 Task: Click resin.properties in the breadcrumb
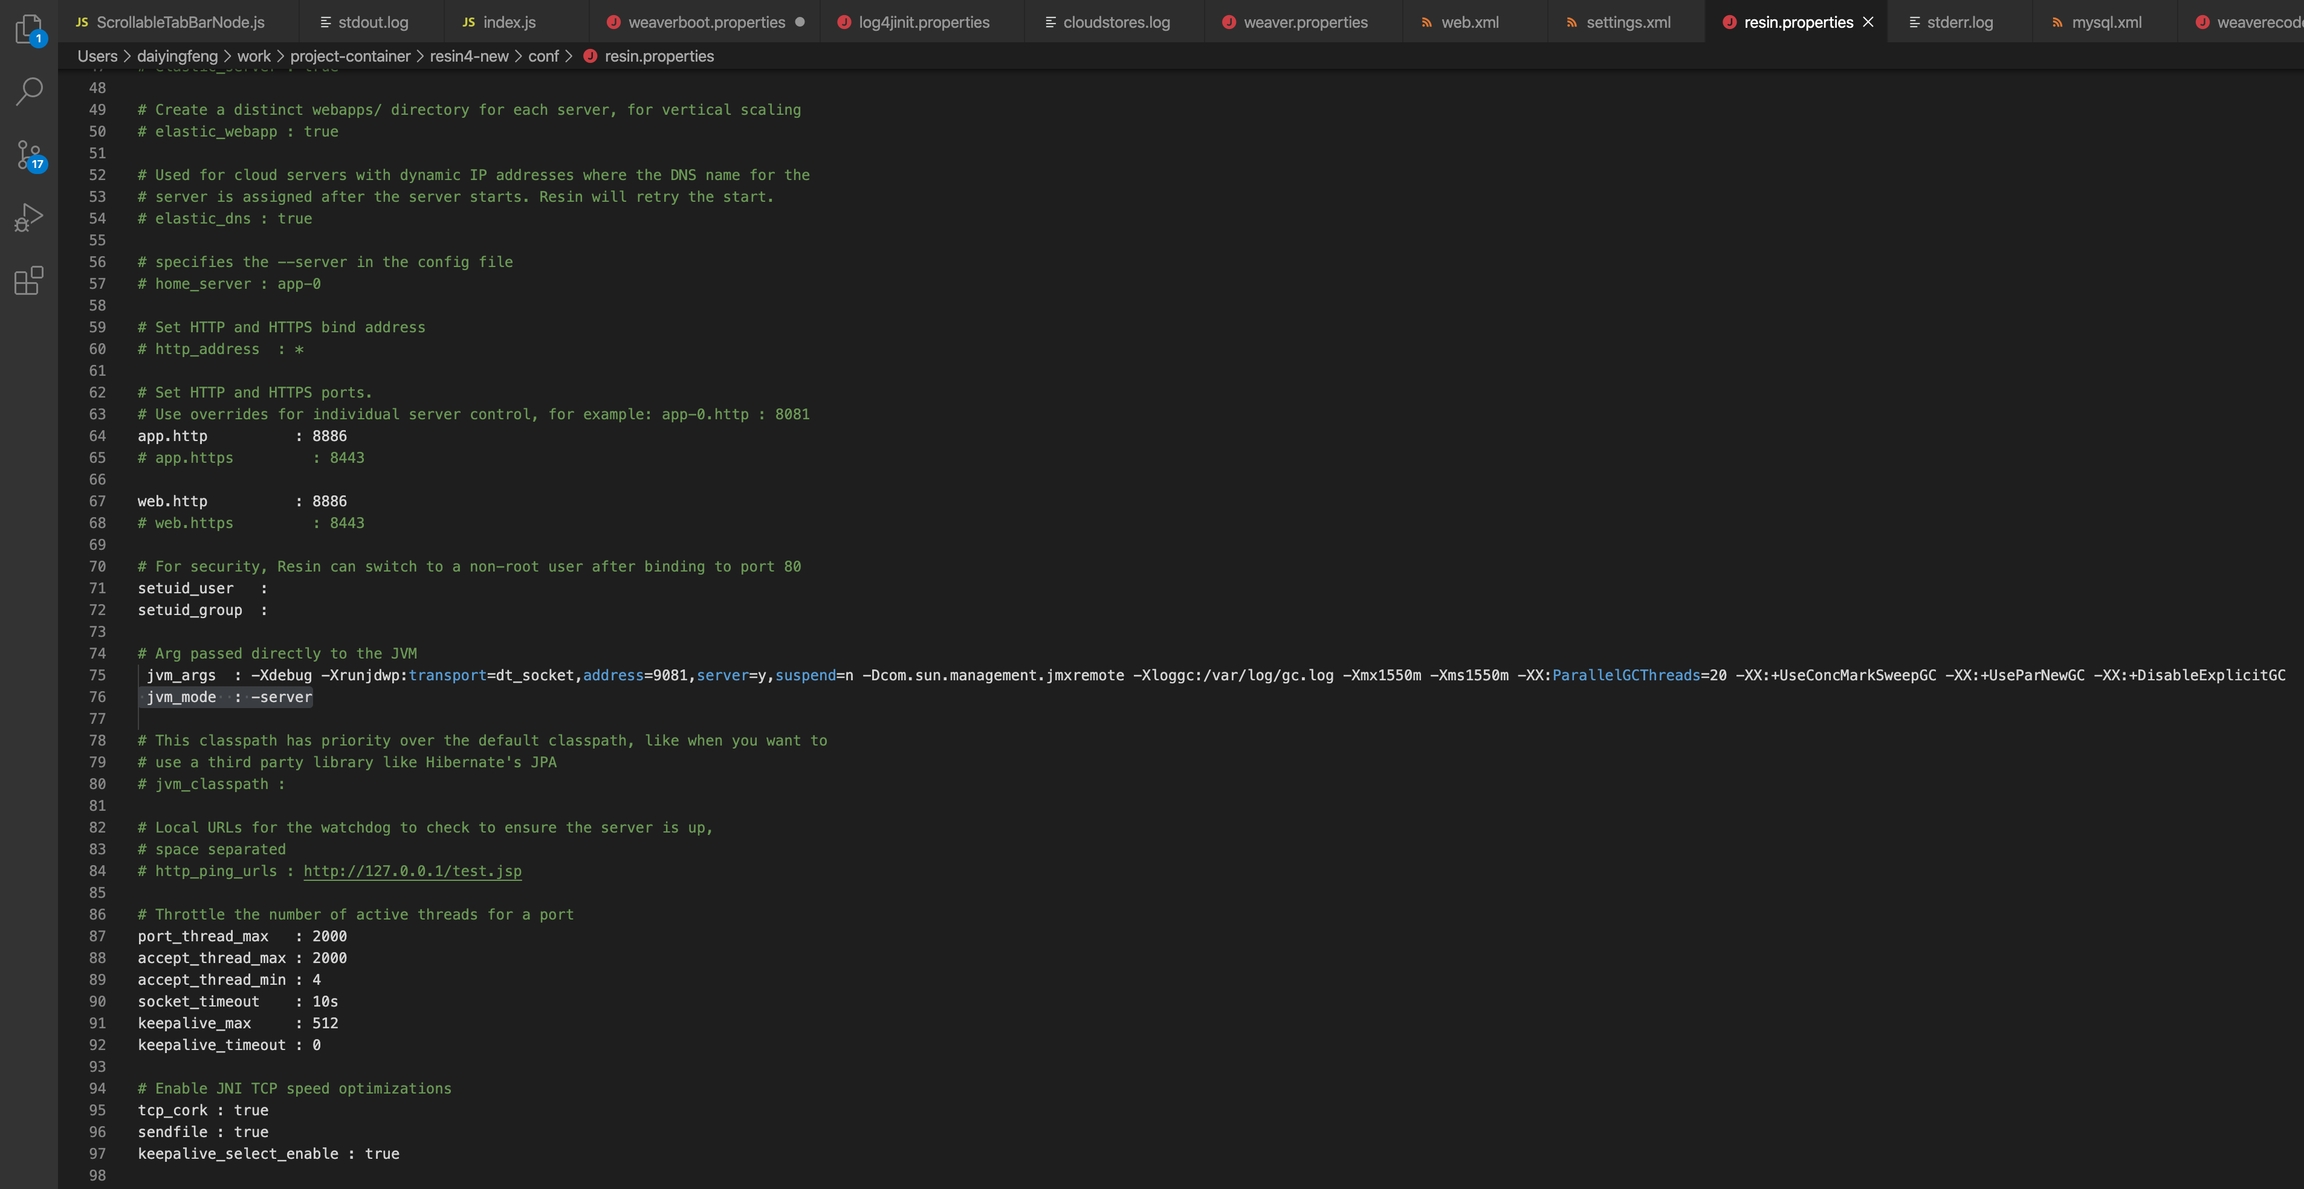(658, 56)
